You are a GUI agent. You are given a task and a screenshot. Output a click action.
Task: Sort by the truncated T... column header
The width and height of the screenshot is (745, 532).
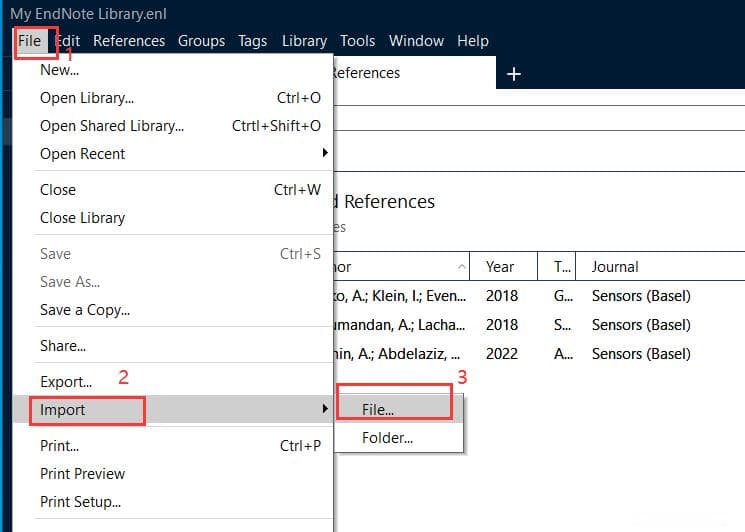pyautogui.click(x=557, y=267)
